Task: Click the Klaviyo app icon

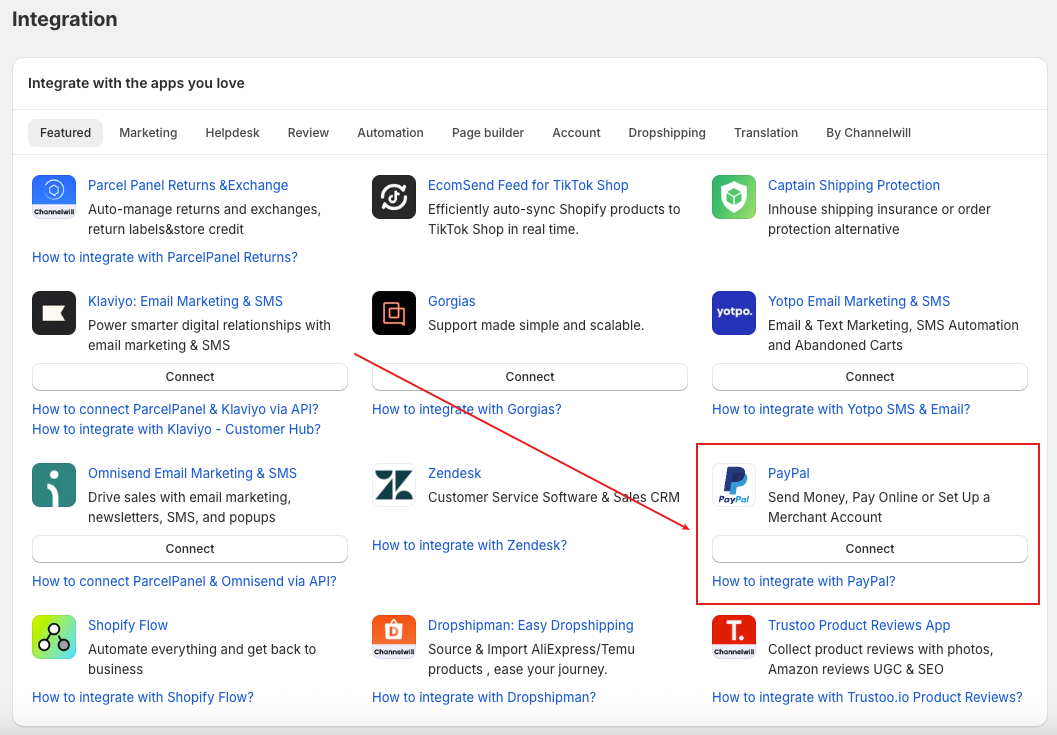Action: [54, 313]
